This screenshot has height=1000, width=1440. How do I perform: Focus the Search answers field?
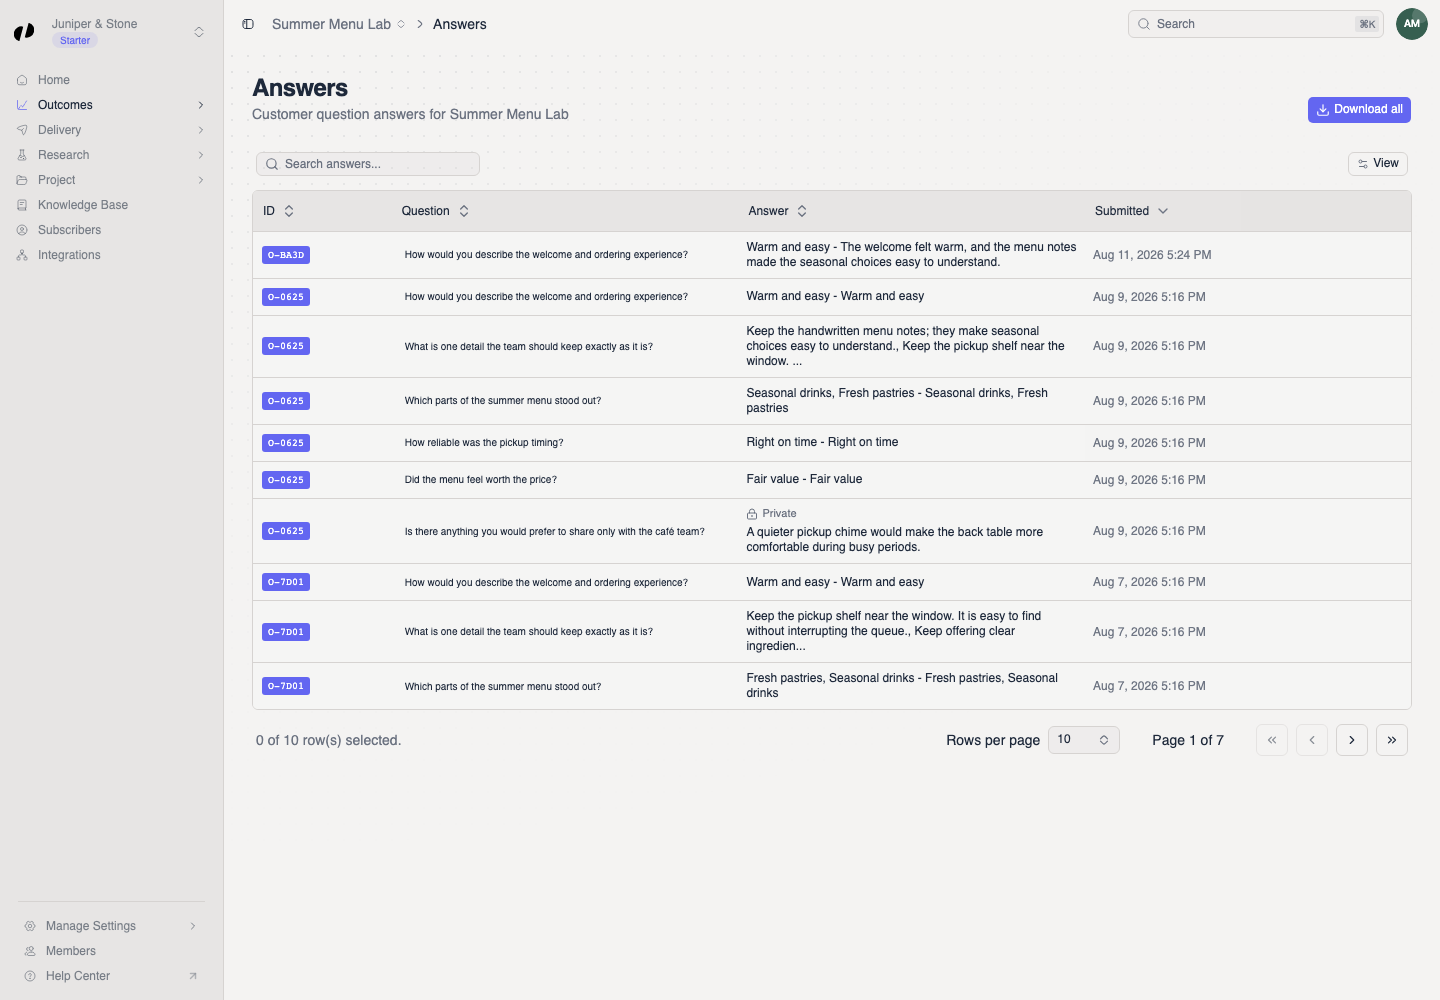click(368, 164)
